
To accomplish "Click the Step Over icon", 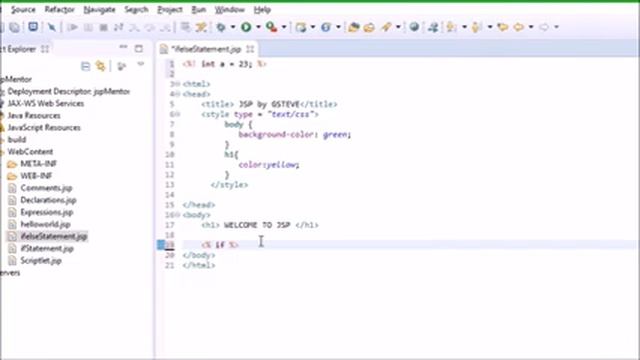I will (149, 27).
